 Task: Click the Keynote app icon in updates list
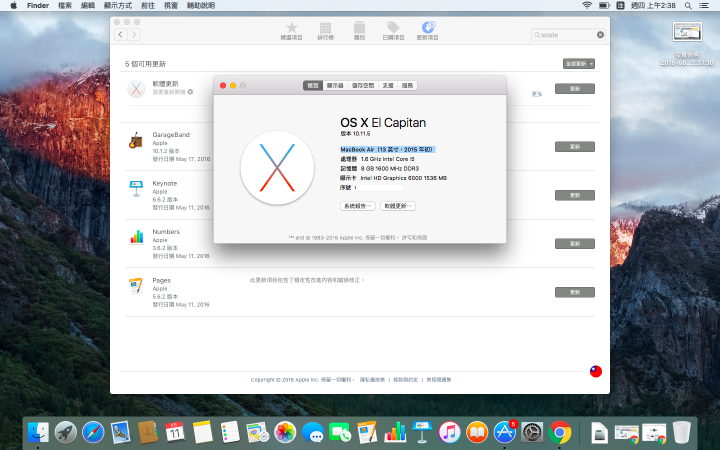[x=136, y=189]
